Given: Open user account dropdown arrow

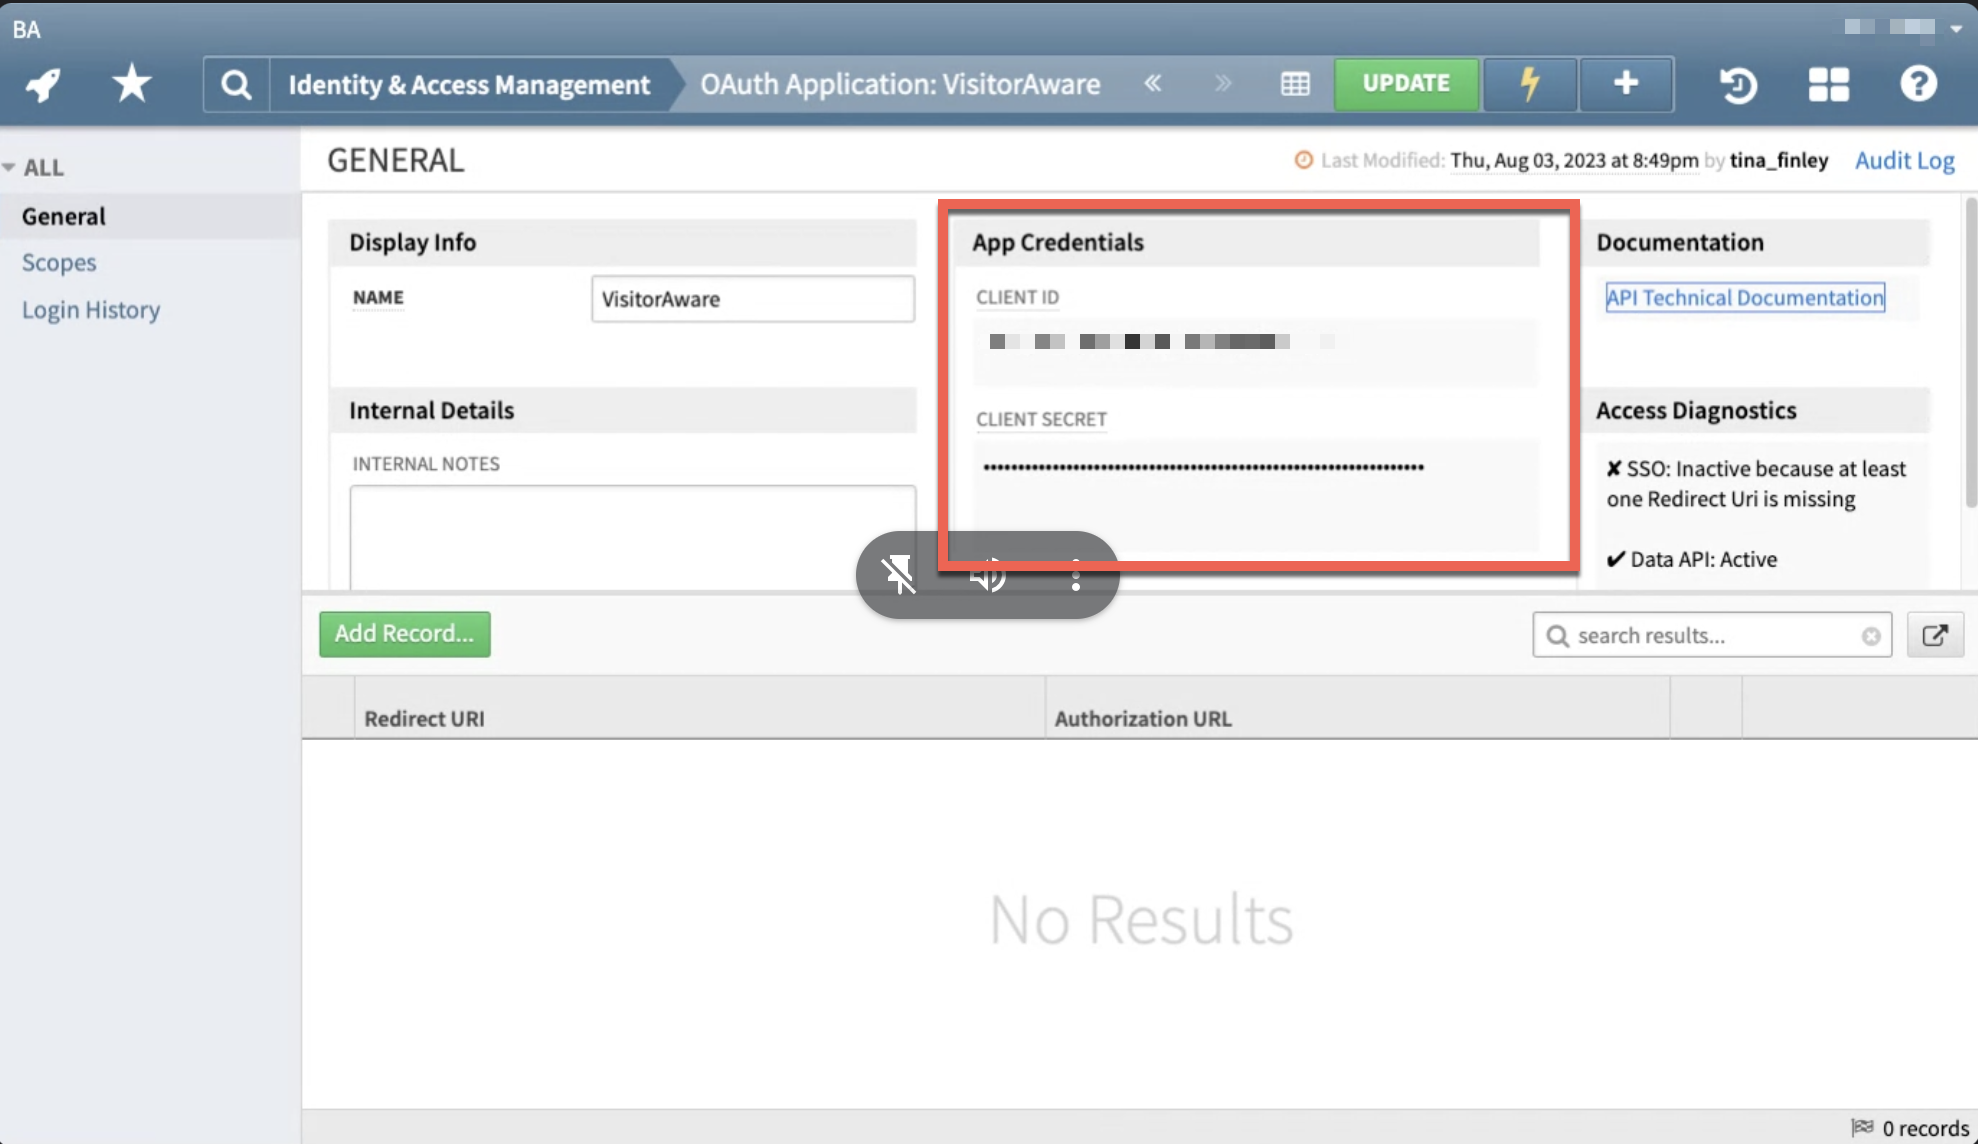Looking at the screenshot, I should tap(1956, 28).
